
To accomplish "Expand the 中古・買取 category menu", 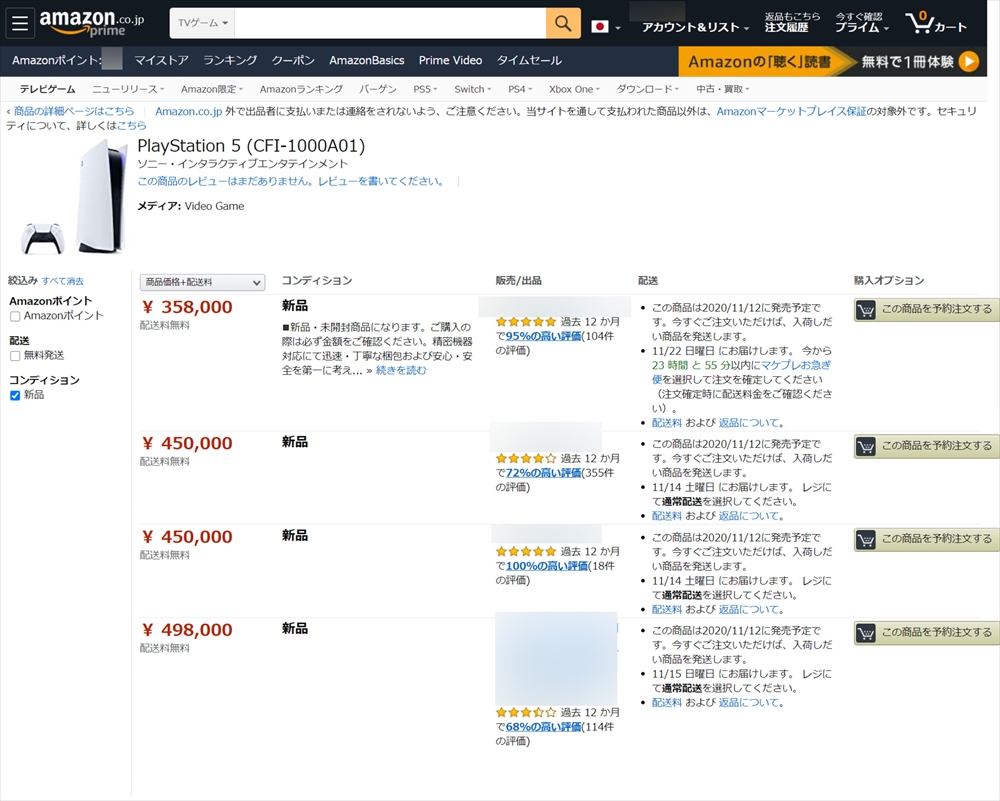I will 722,89.
